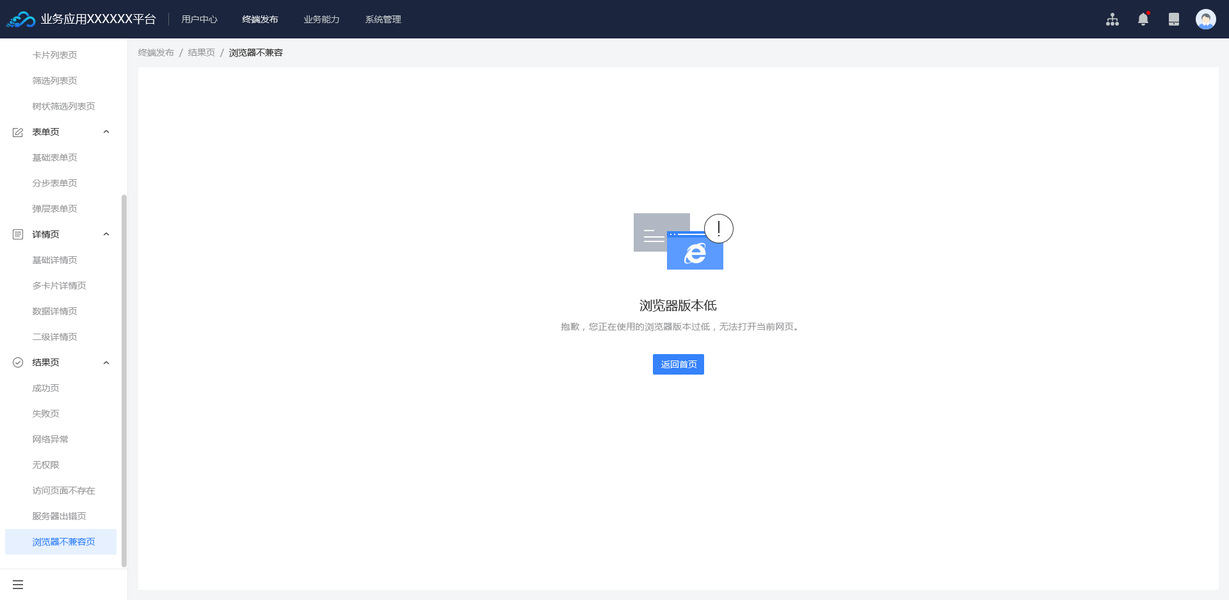Click the browser version apology message text
The height and width of the screenshot is (600, 1229).
tap(679, 327)
